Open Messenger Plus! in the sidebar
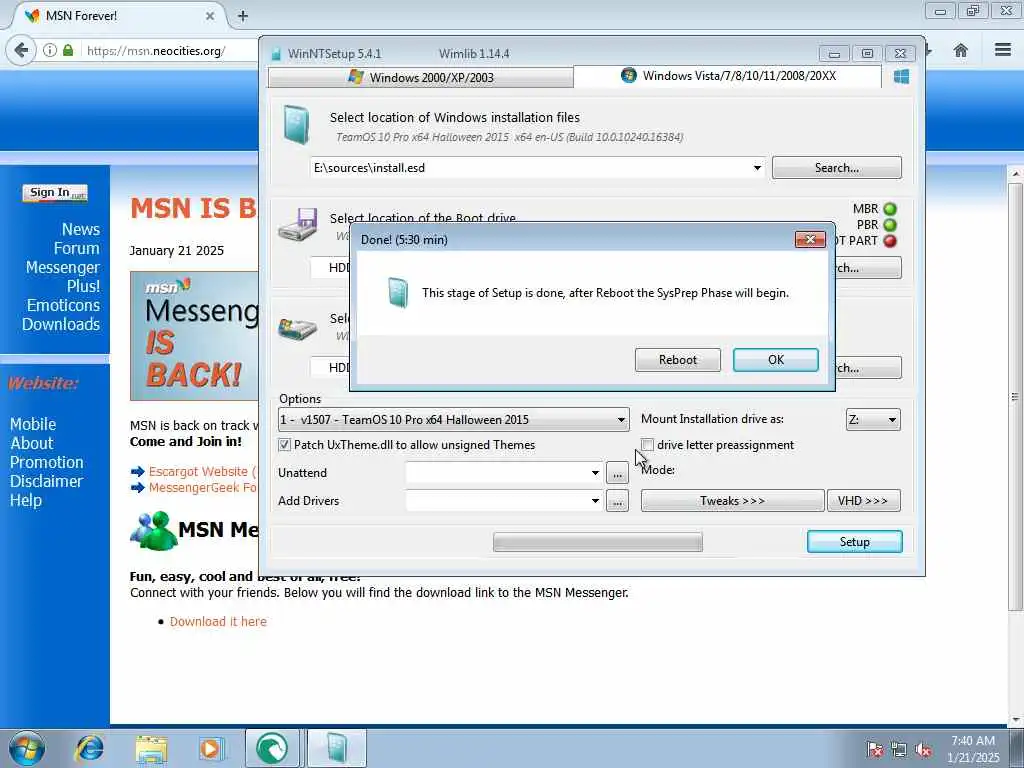 click(63, 277)
